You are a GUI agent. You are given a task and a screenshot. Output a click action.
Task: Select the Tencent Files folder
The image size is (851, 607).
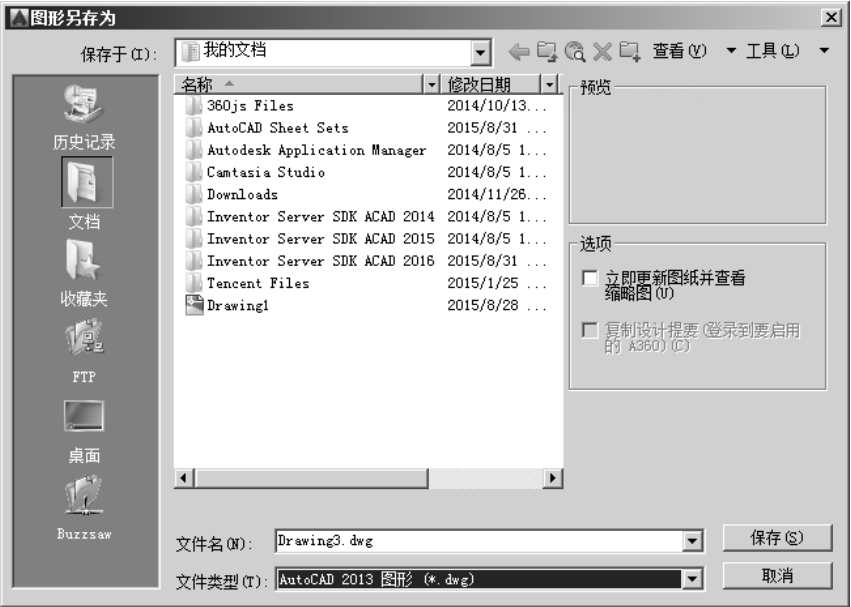[247, 283]
